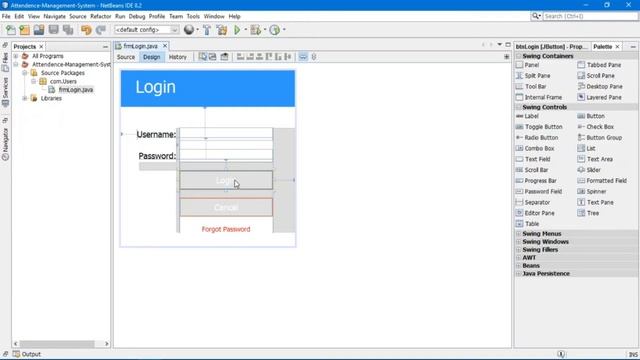
Task: Open the Navigate menu
Action: pyautogui.click(x=54, y=16)
